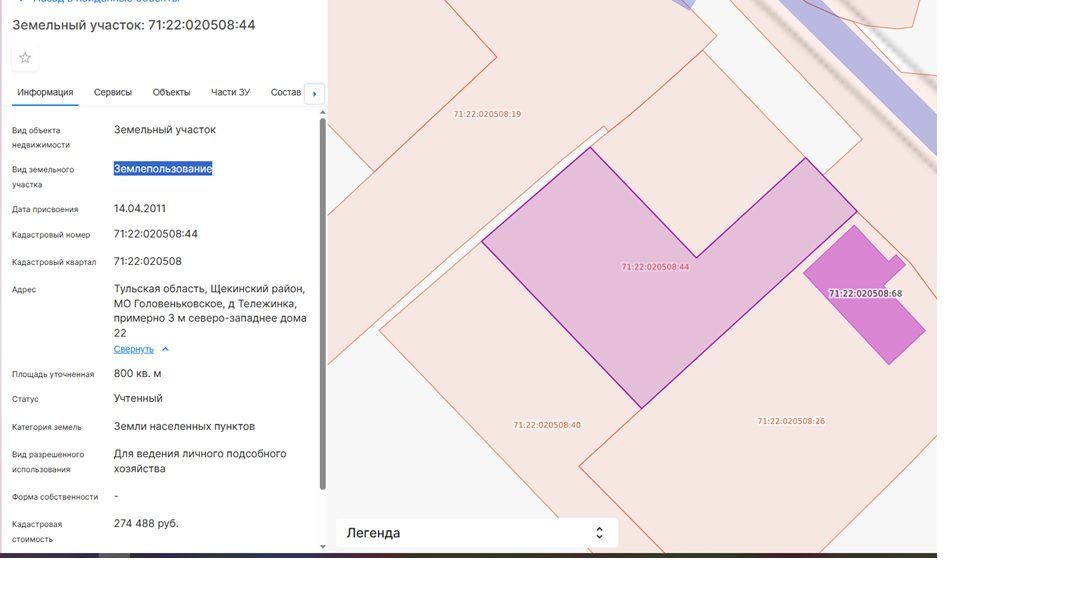Click the parcel title heading 71:22:020508:44

pos(134,25)
